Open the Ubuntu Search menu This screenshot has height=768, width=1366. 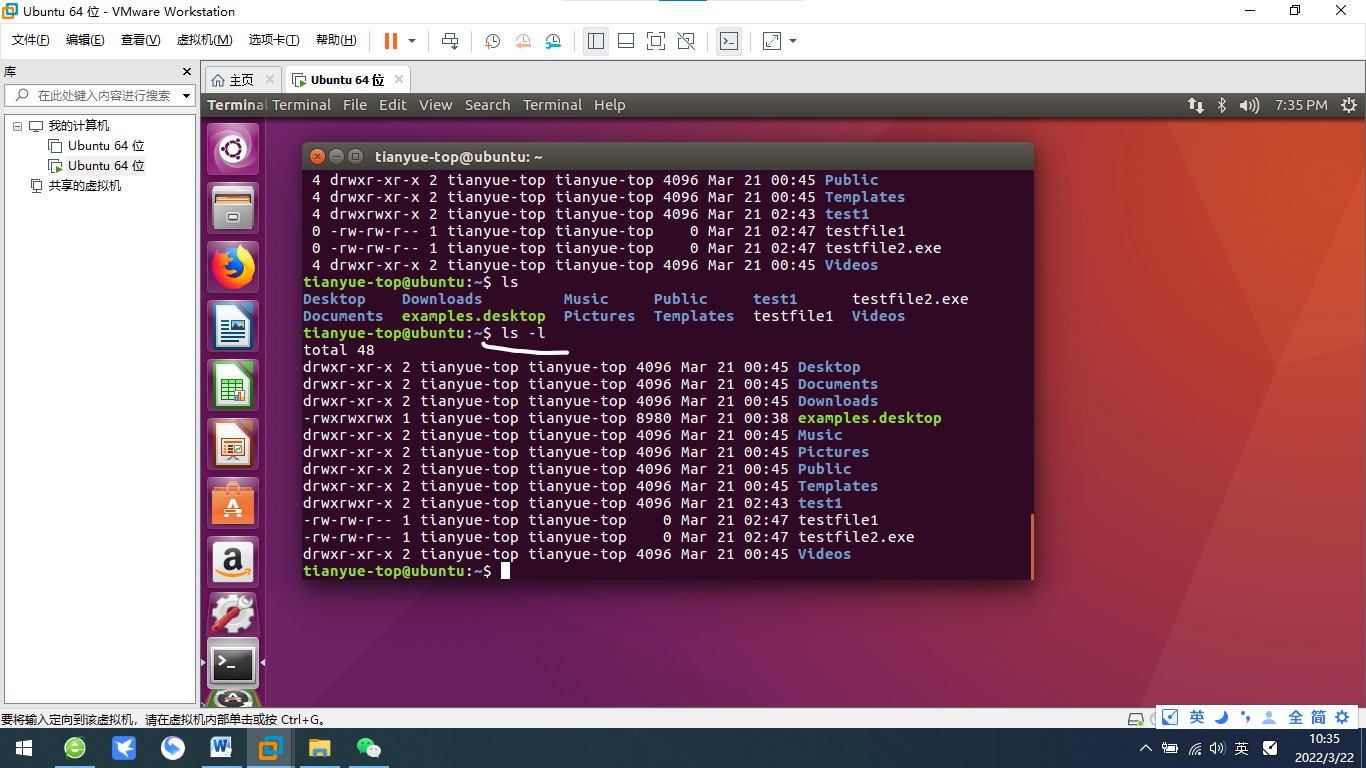[488, 105]
